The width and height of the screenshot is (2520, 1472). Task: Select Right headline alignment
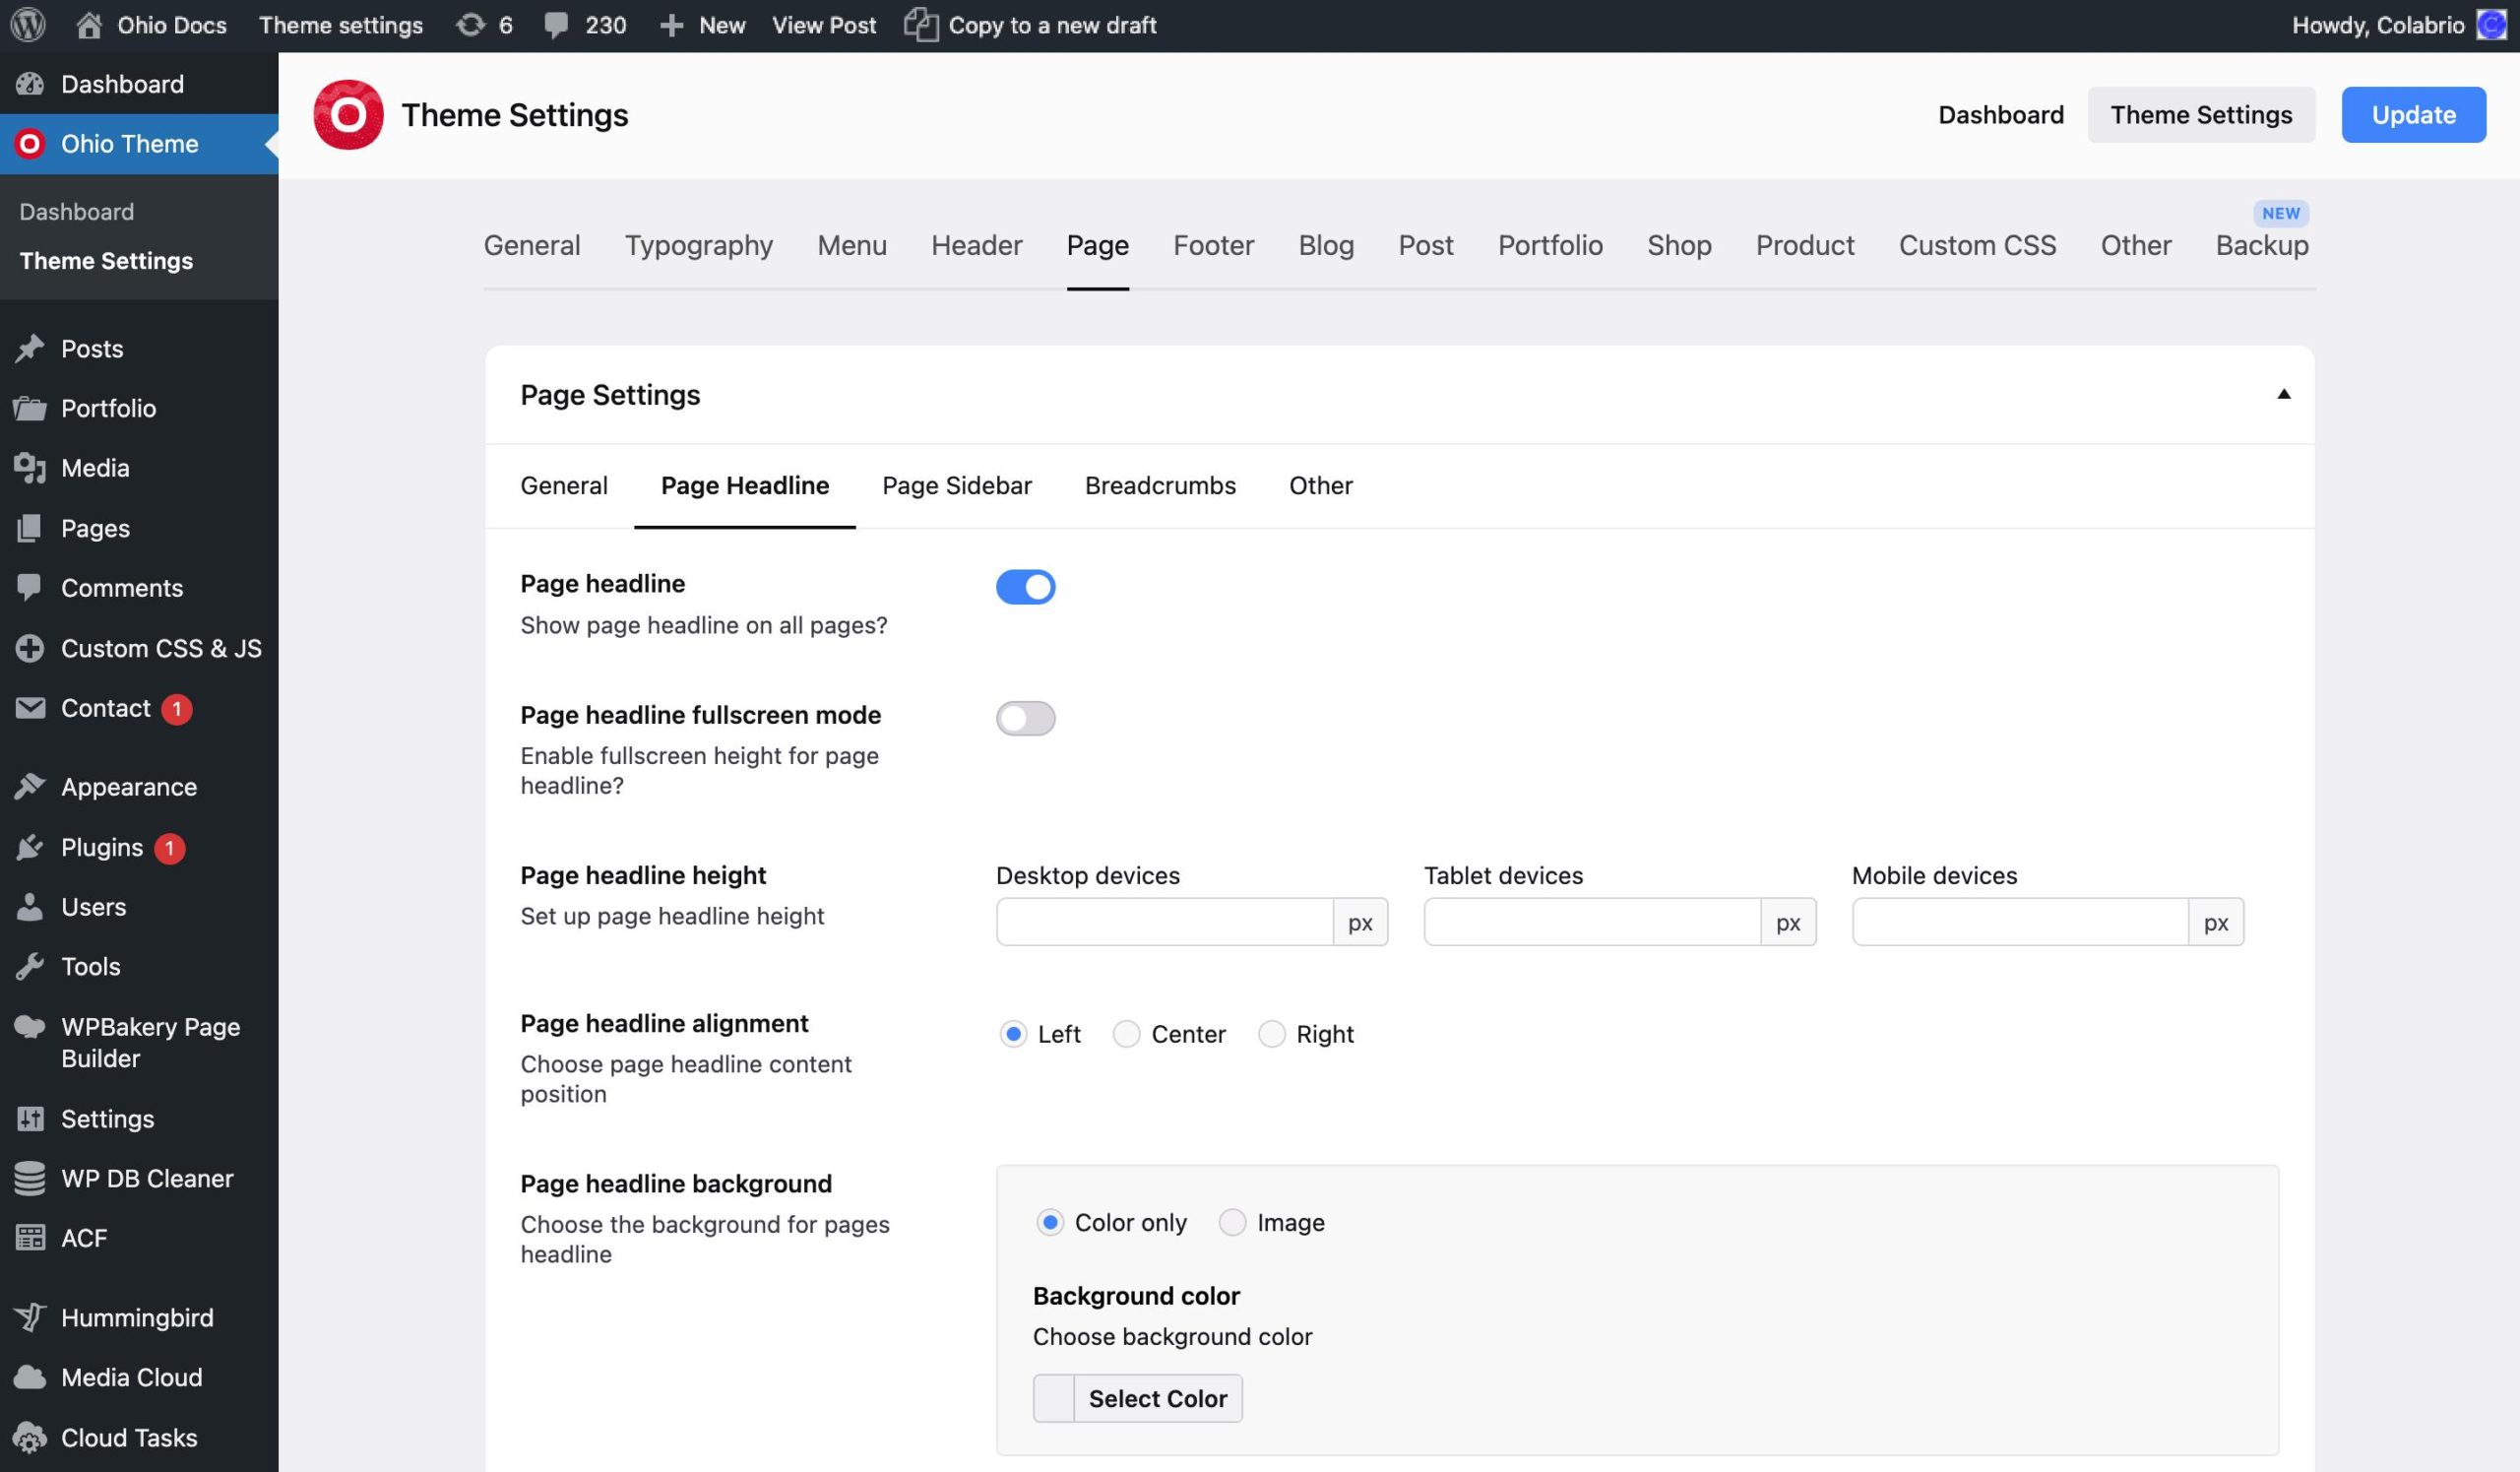(x=1271, y=1034)
